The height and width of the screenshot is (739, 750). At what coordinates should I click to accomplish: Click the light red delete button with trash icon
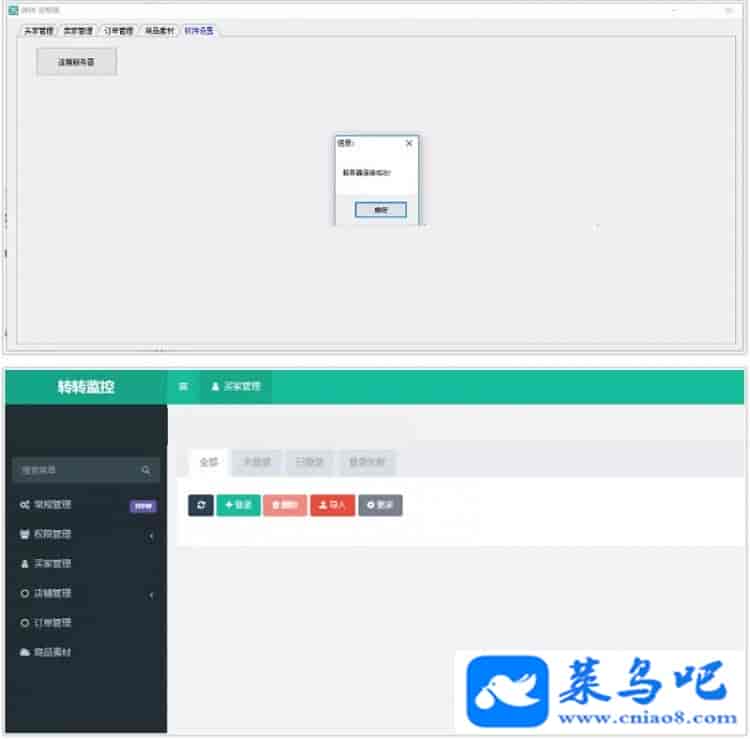click(x=285, y=505)
